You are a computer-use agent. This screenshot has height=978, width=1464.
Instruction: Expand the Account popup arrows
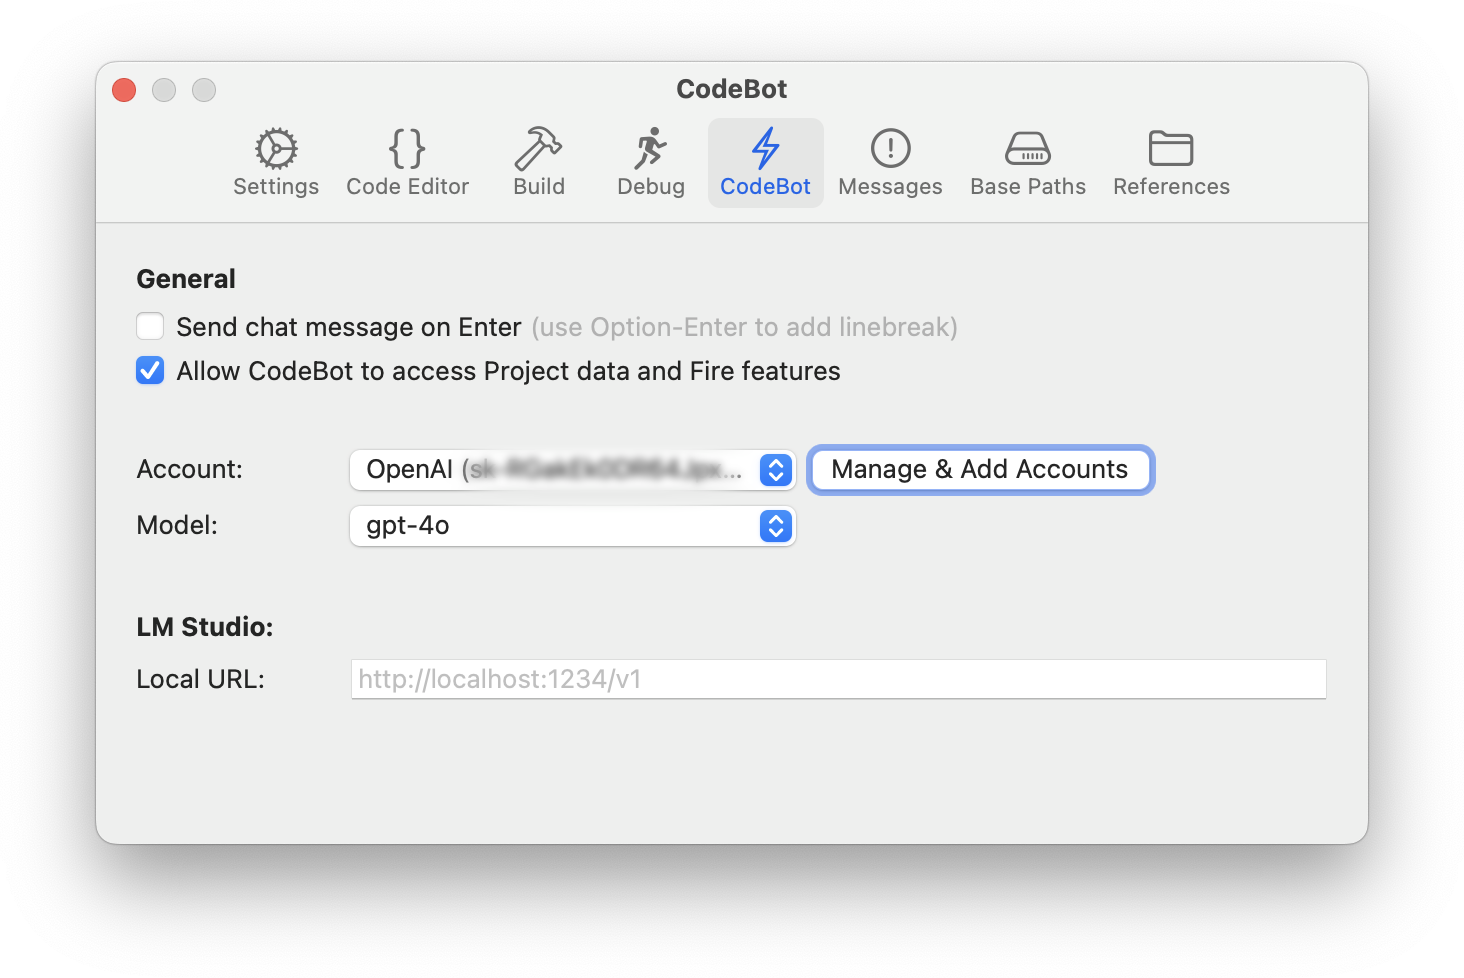(x=776, y=470)
